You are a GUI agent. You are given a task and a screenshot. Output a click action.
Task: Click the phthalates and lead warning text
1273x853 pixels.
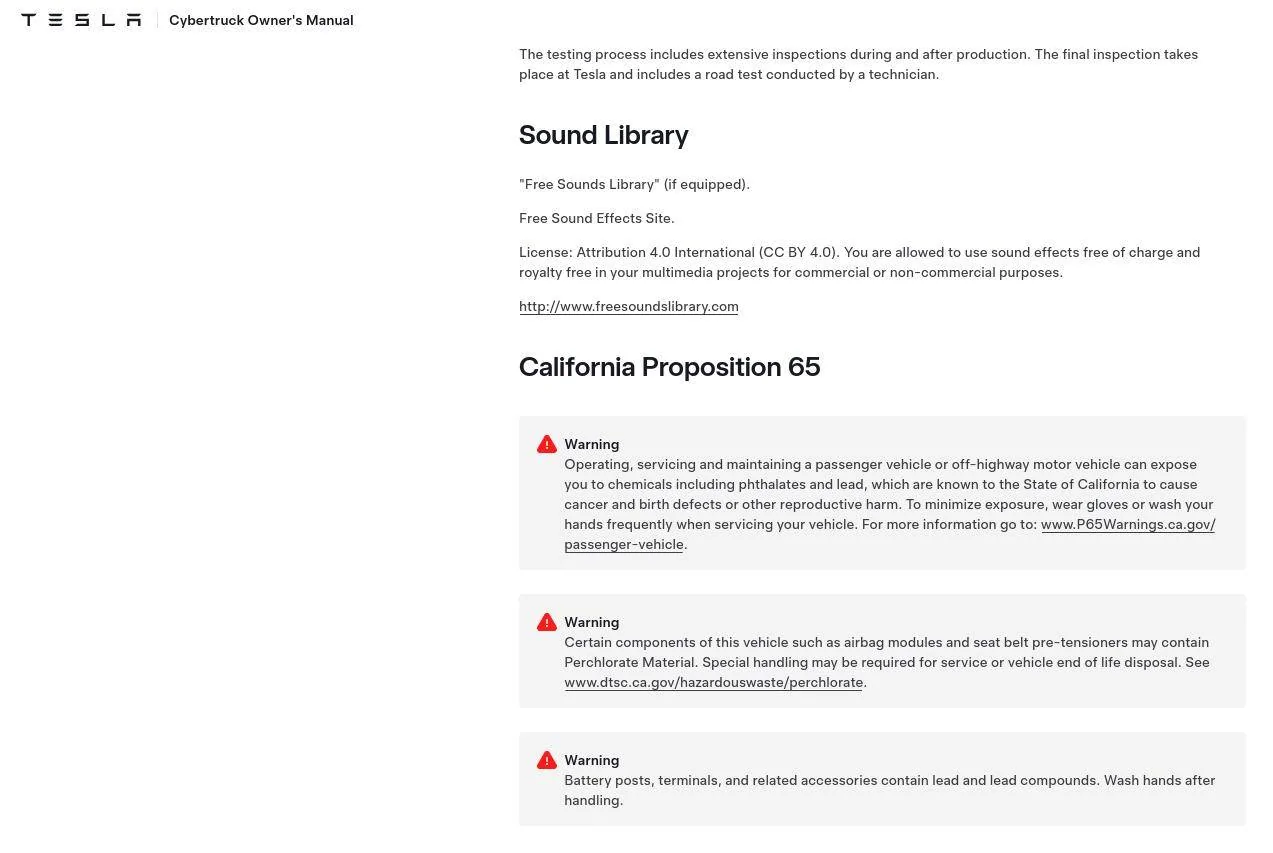point(890,504)
